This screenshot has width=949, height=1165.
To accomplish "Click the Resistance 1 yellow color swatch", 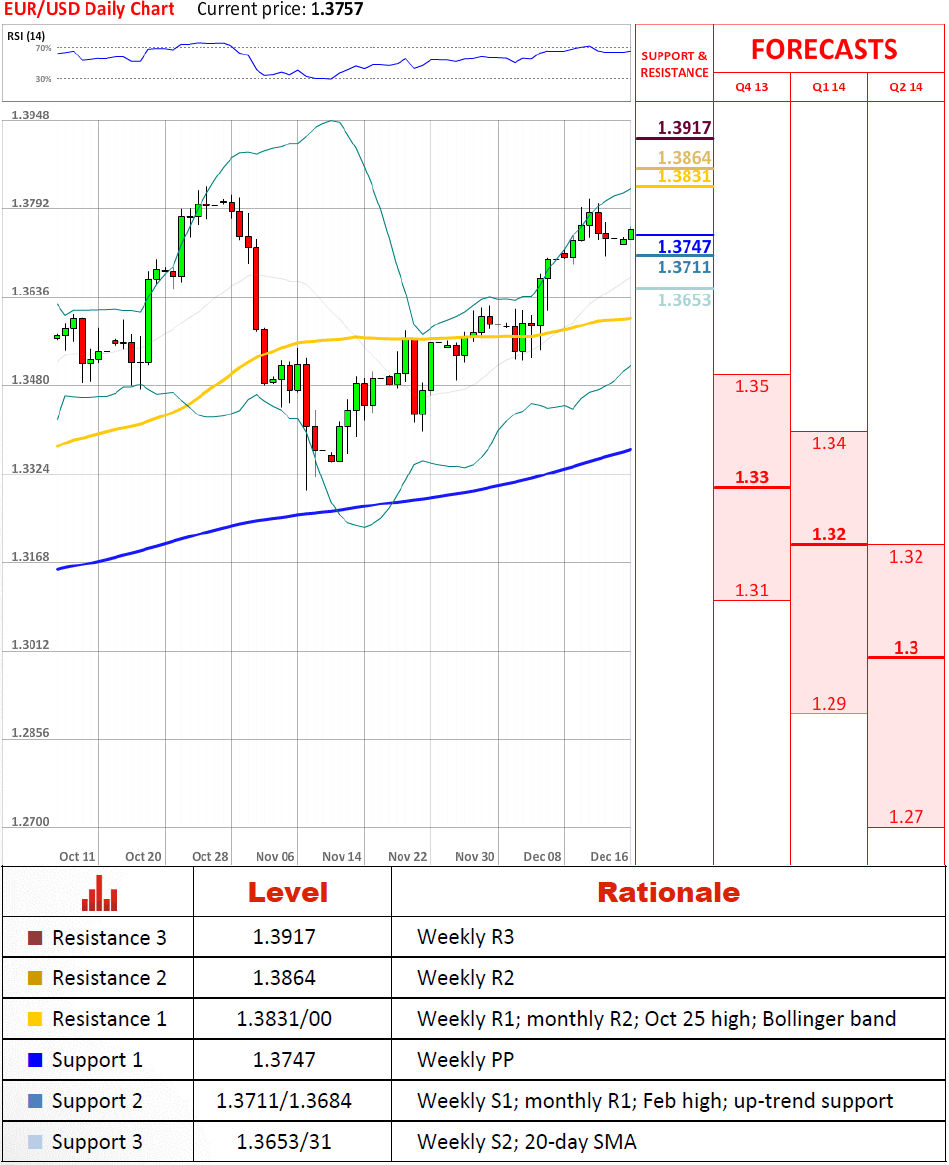I will pyautogui.click(x=36, y=1020).
